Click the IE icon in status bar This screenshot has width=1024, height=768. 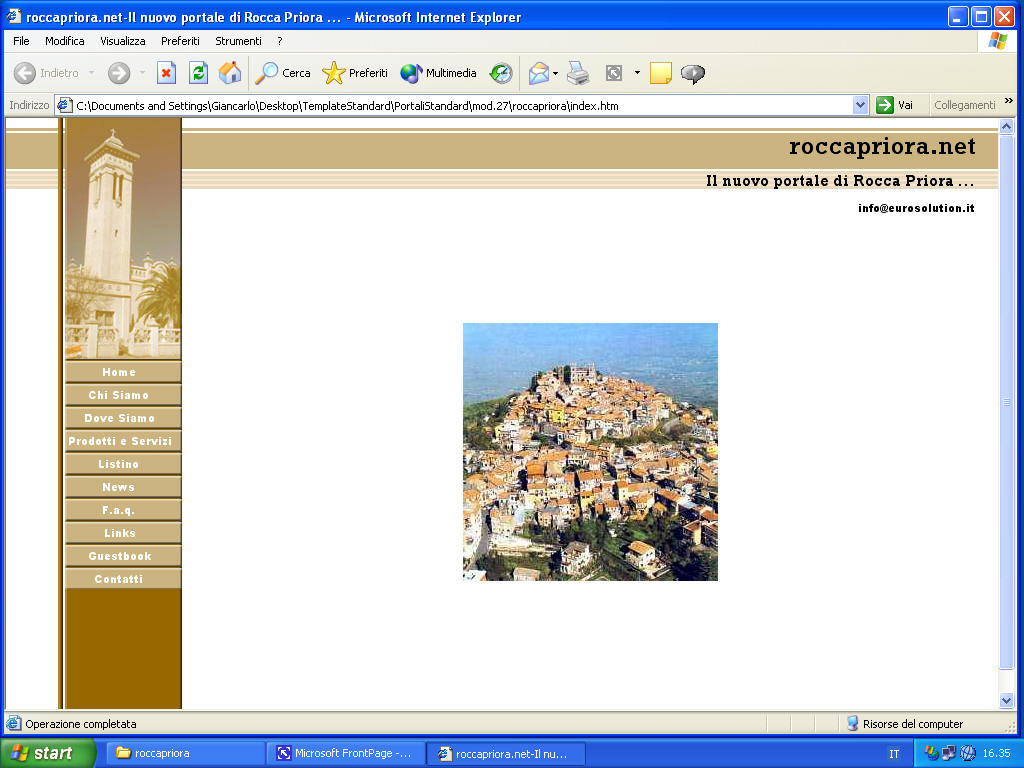[x=14, y=724]
